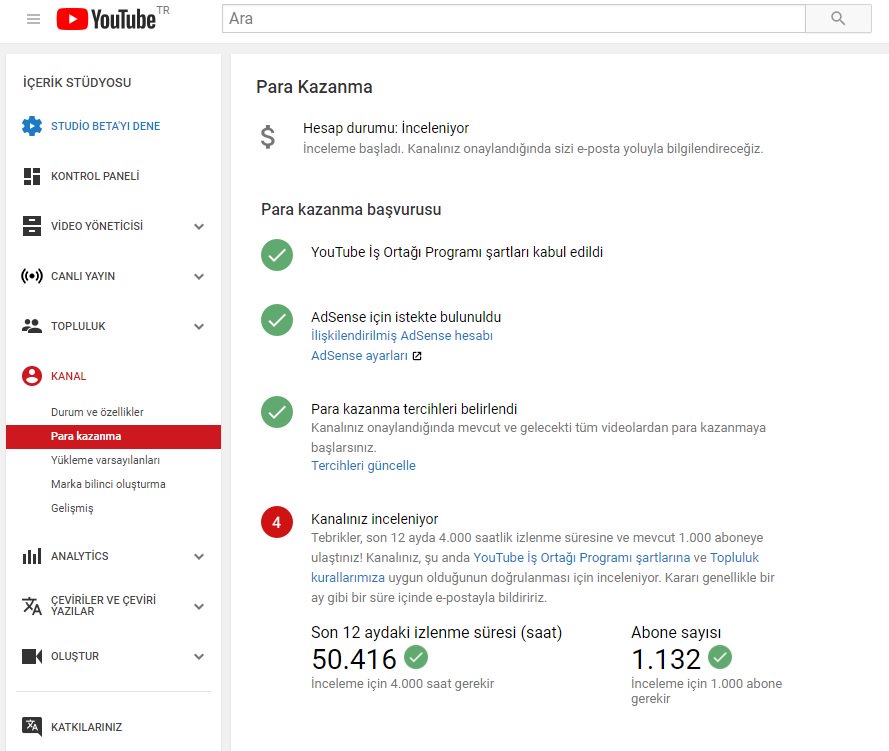Expand the Analytics chevron
This screenshot has width=889, height=751.
[x=199, y=557]
